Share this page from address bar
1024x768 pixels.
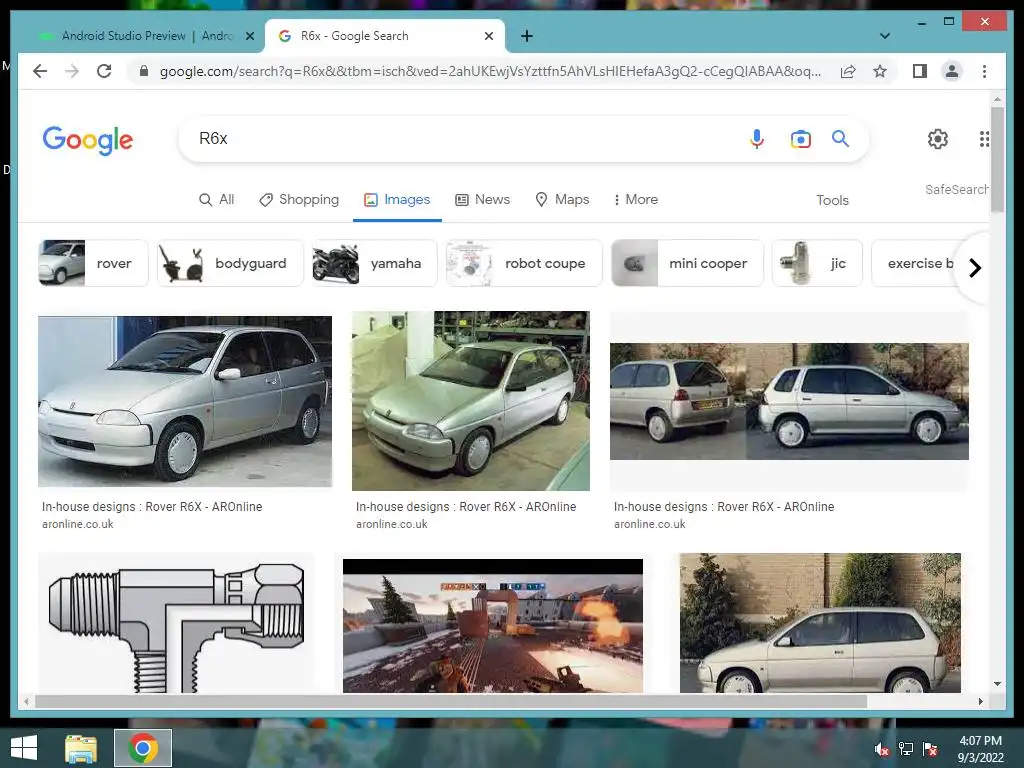click(848, 71)
